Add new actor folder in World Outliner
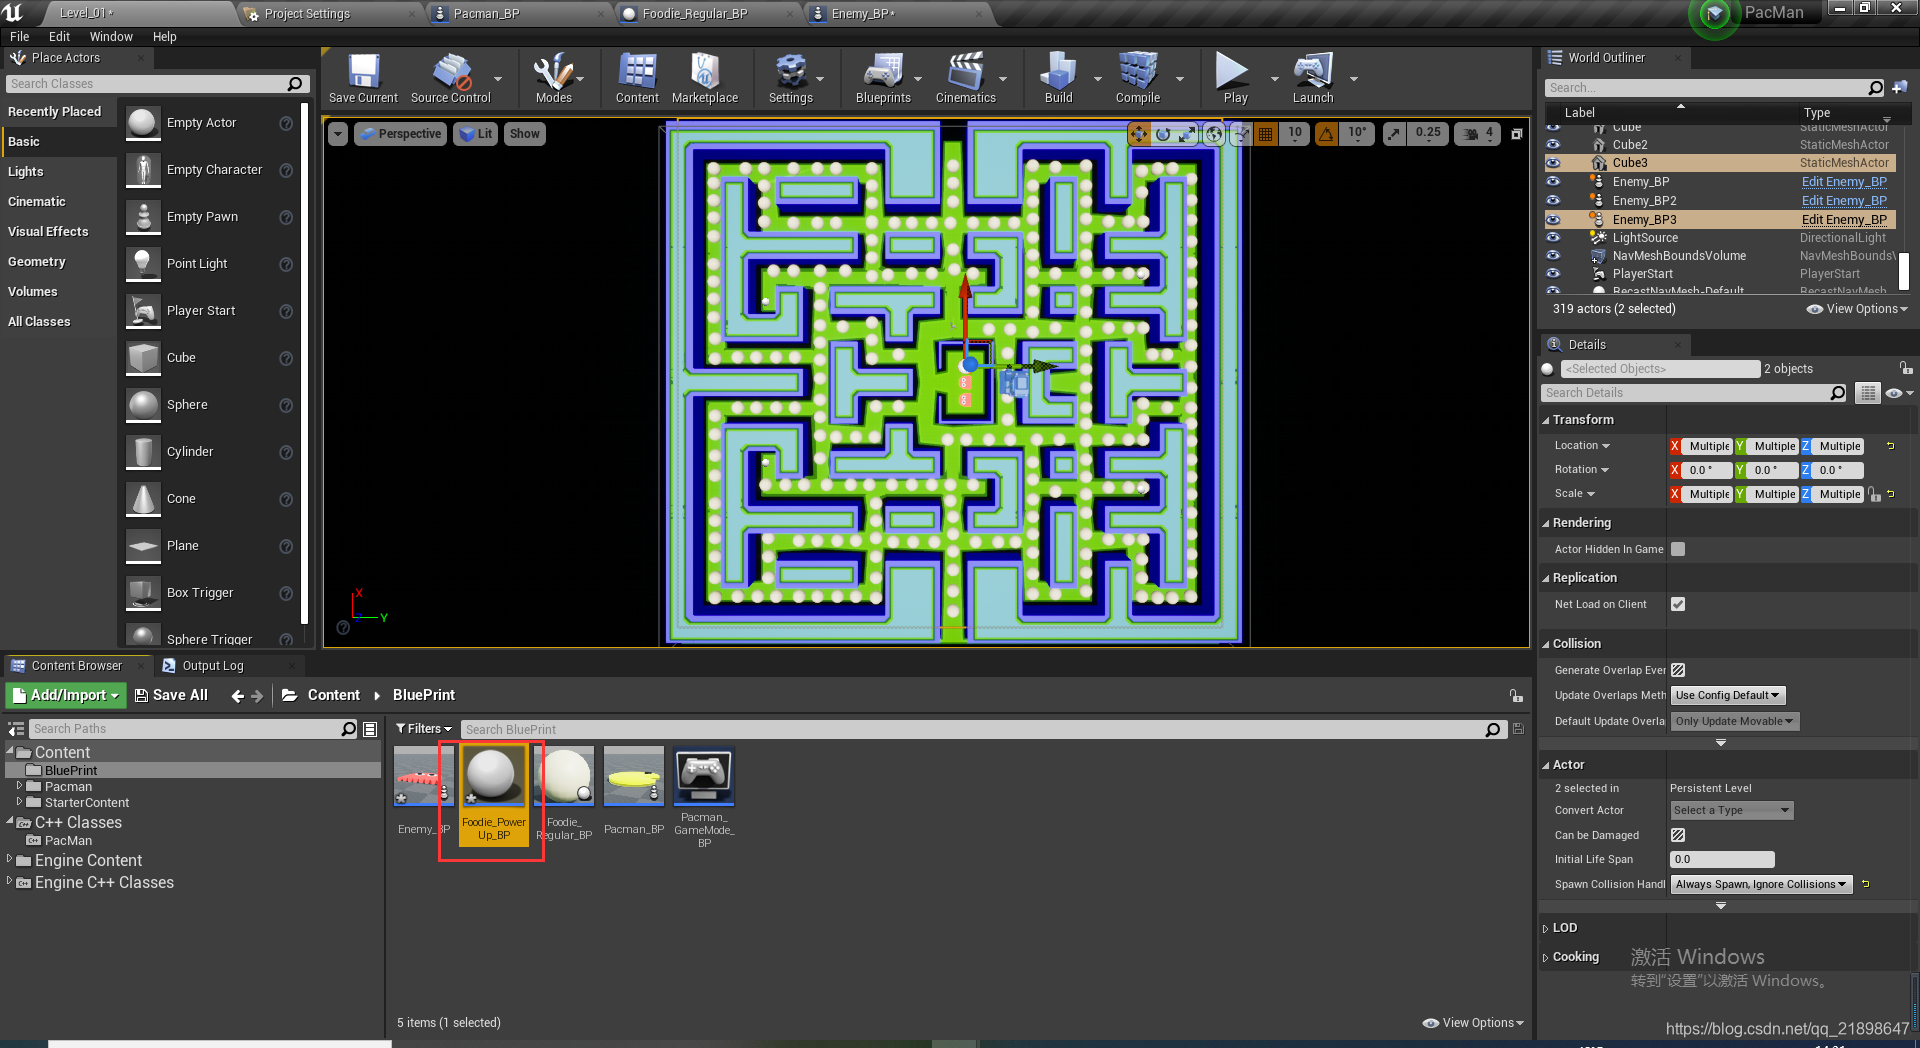This screenshot has height=1048, width=1920. [1900, 88]
